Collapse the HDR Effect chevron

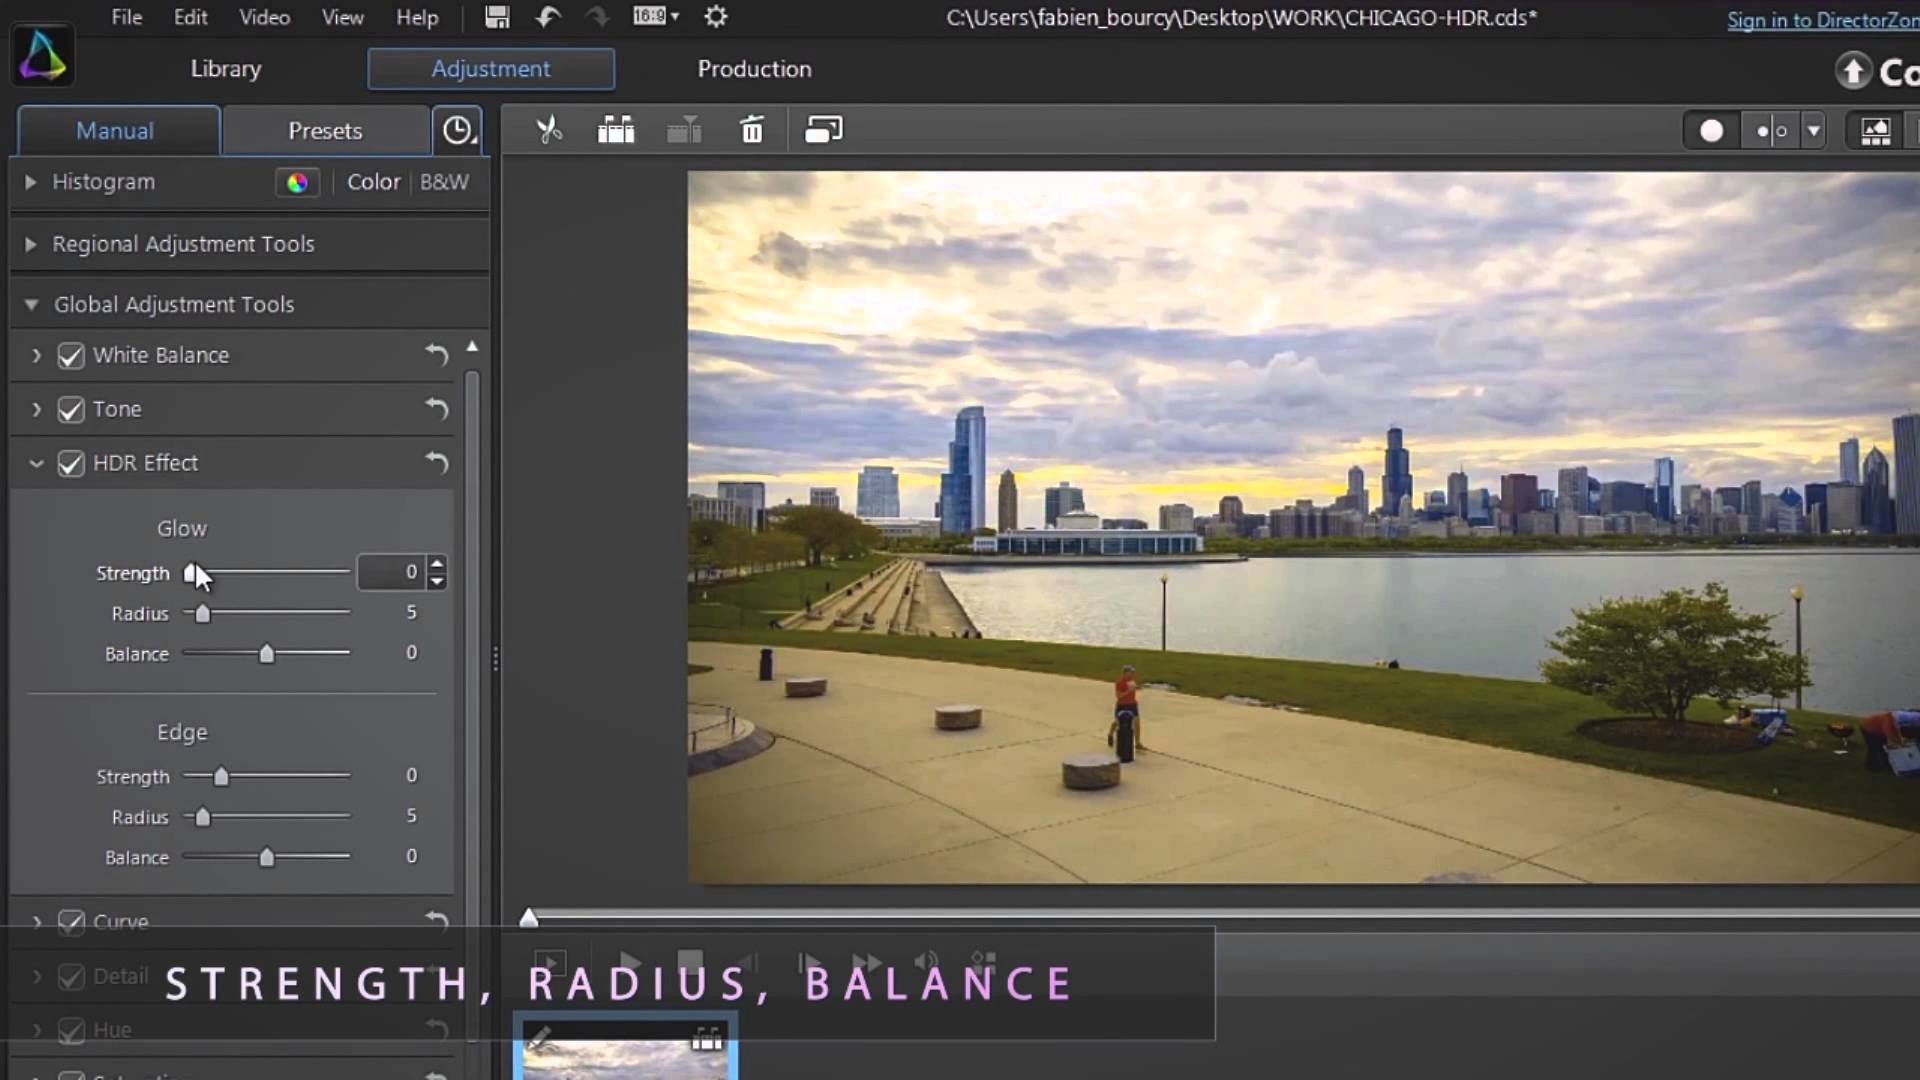tap(36, 463)
